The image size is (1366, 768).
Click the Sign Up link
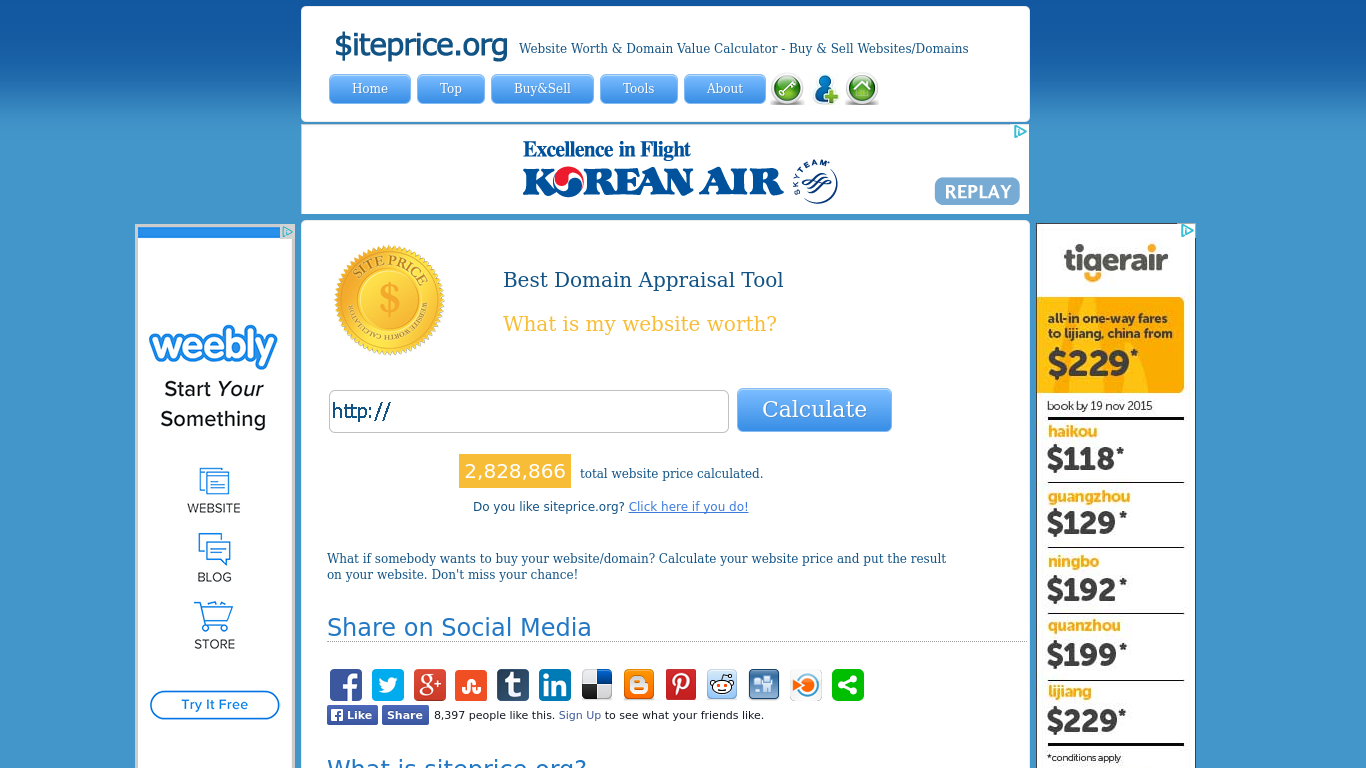point(580,715)
